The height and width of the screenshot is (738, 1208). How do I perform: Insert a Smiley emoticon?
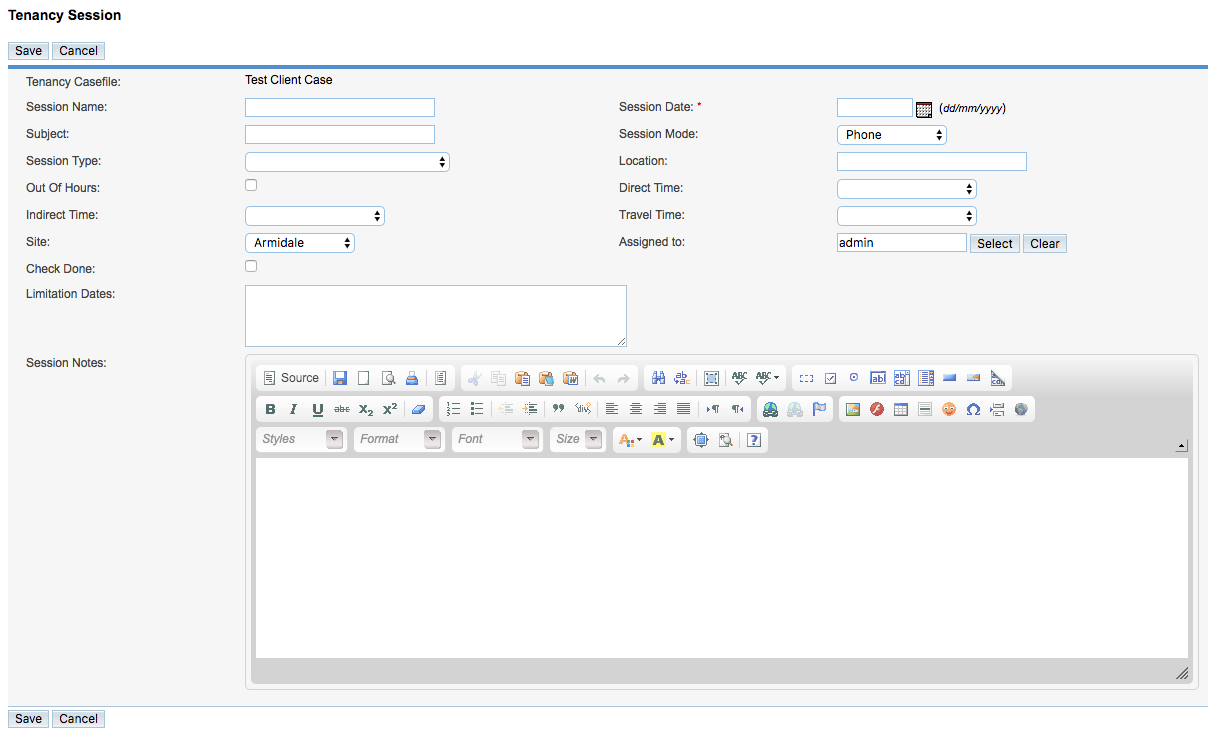(x=949, y=409)
